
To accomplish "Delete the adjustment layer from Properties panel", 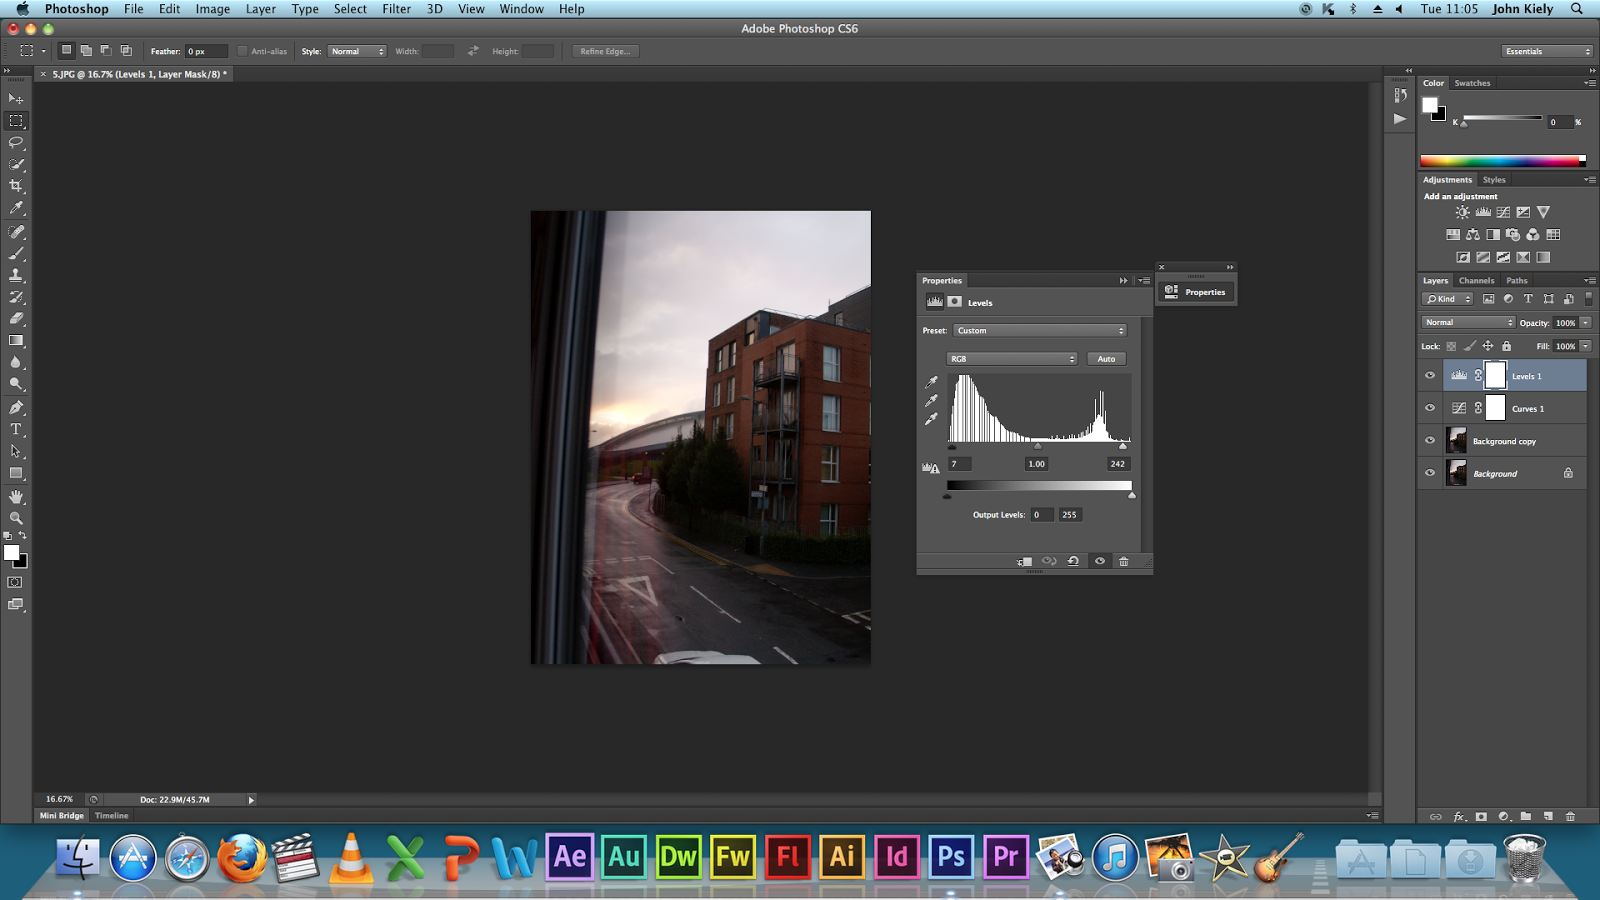I will pyautogui.click(x=1124, y=561).
